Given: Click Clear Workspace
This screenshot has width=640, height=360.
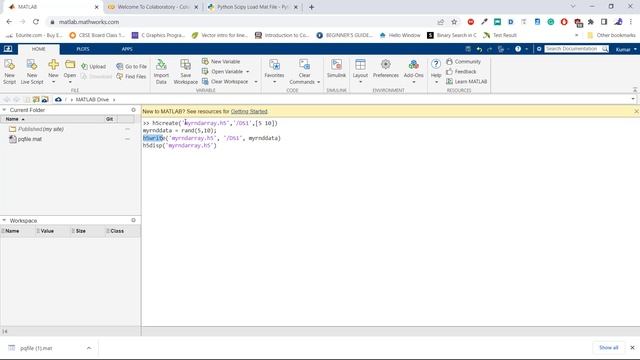Looking at the screenshot, I should coord(225,82).
